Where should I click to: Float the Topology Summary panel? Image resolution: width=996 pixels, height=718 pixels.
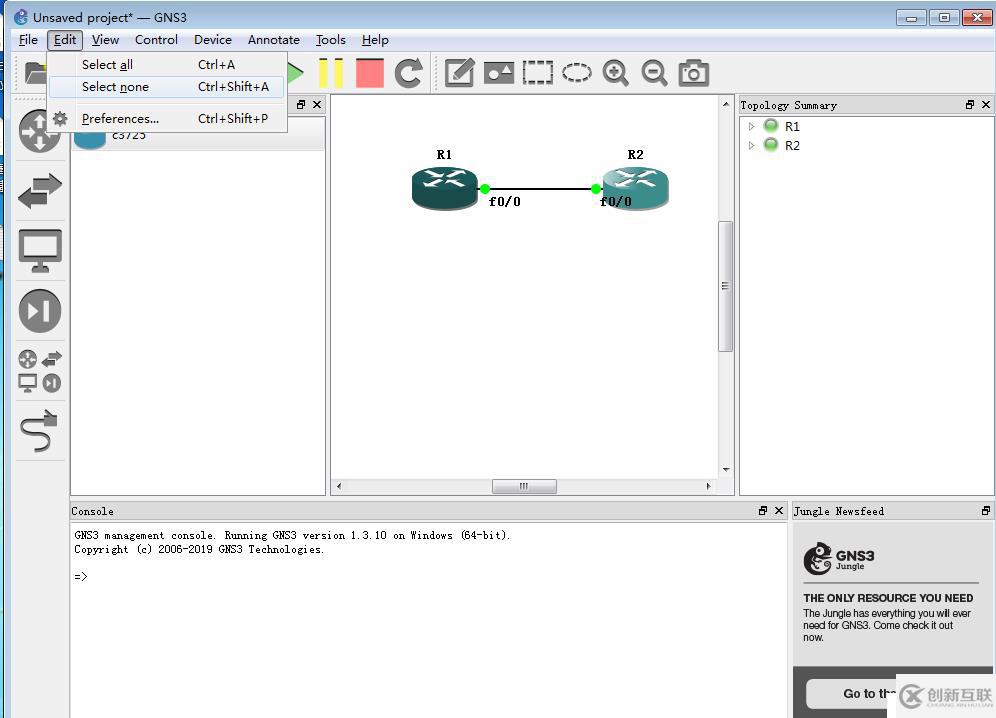point(969,105)
